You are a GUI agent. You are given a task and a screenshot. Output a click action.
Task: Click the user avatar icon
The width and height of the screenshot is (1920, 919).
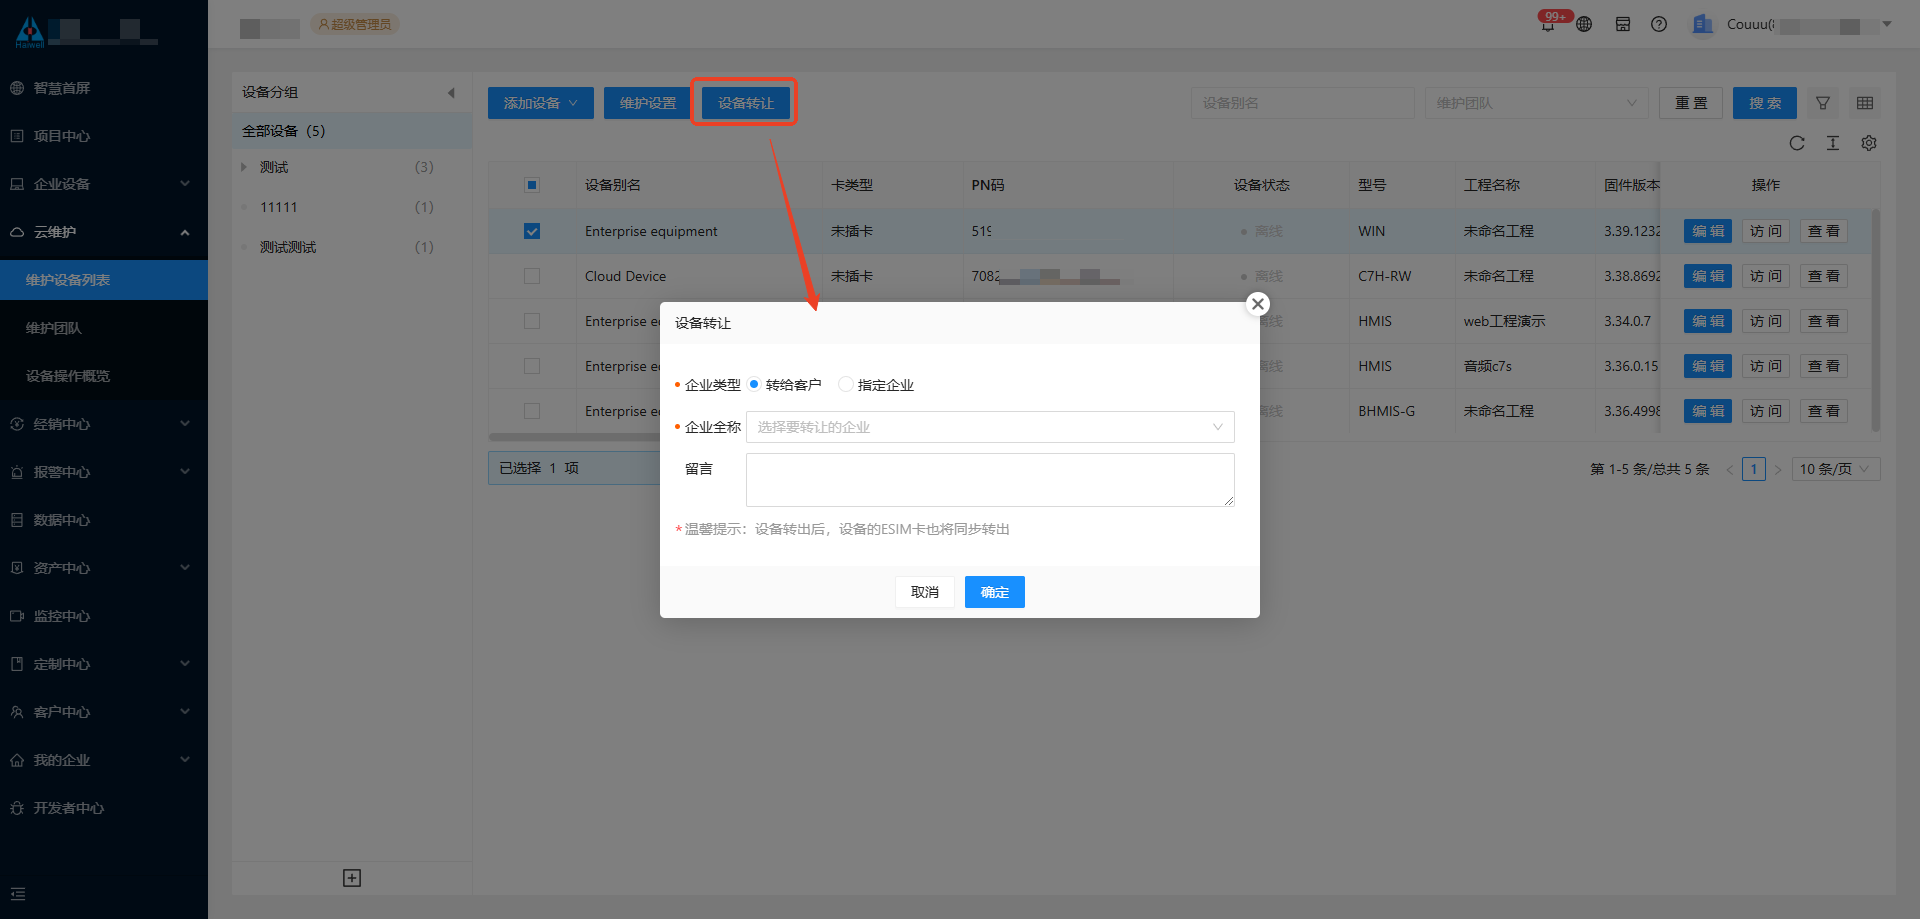[x=1702, y=24]
